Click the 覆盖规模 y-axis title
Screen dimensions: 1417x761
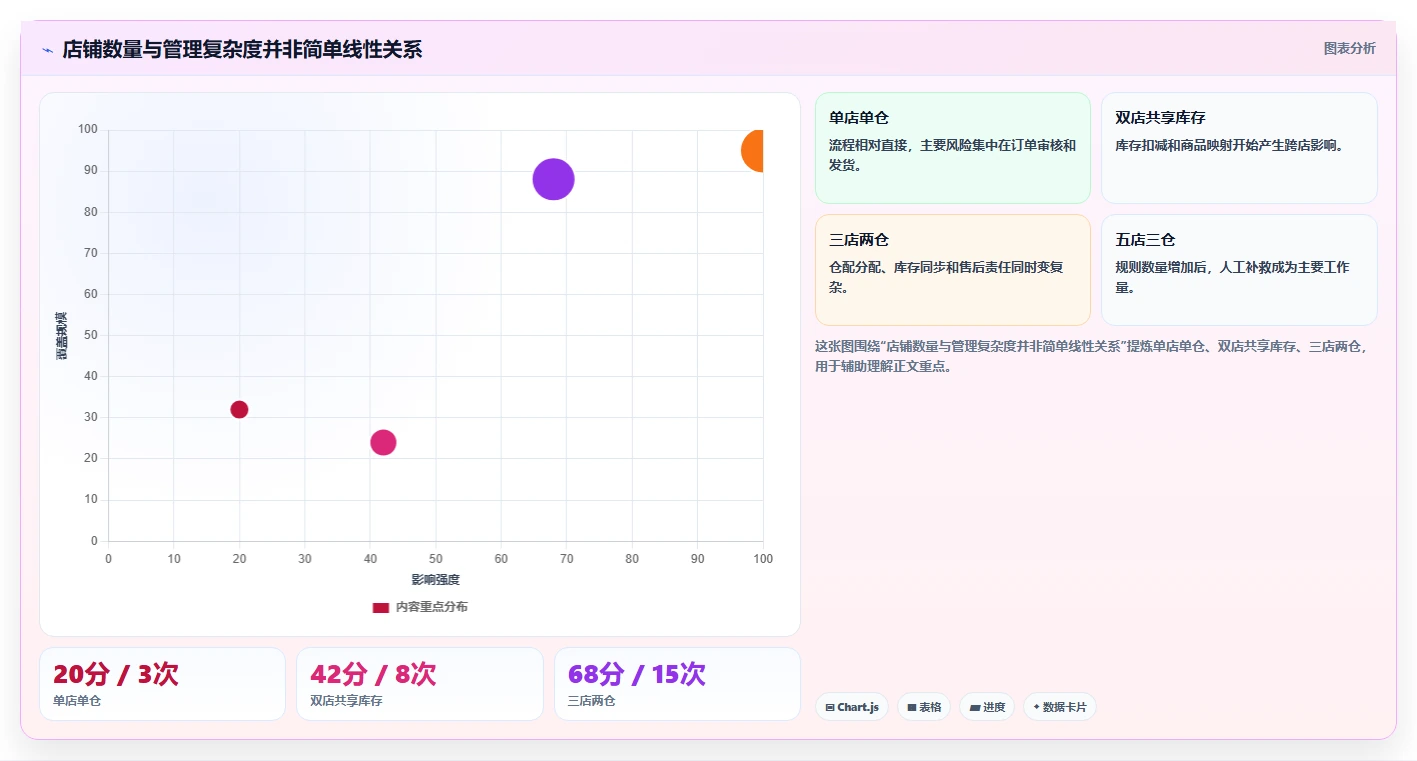tap(62, 336)
